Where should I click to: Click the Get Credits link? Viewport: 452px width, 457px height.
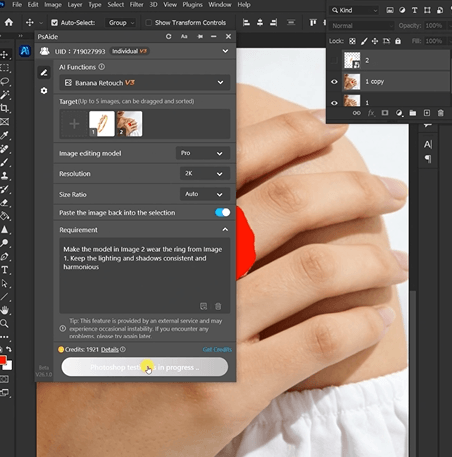(217, 349)
